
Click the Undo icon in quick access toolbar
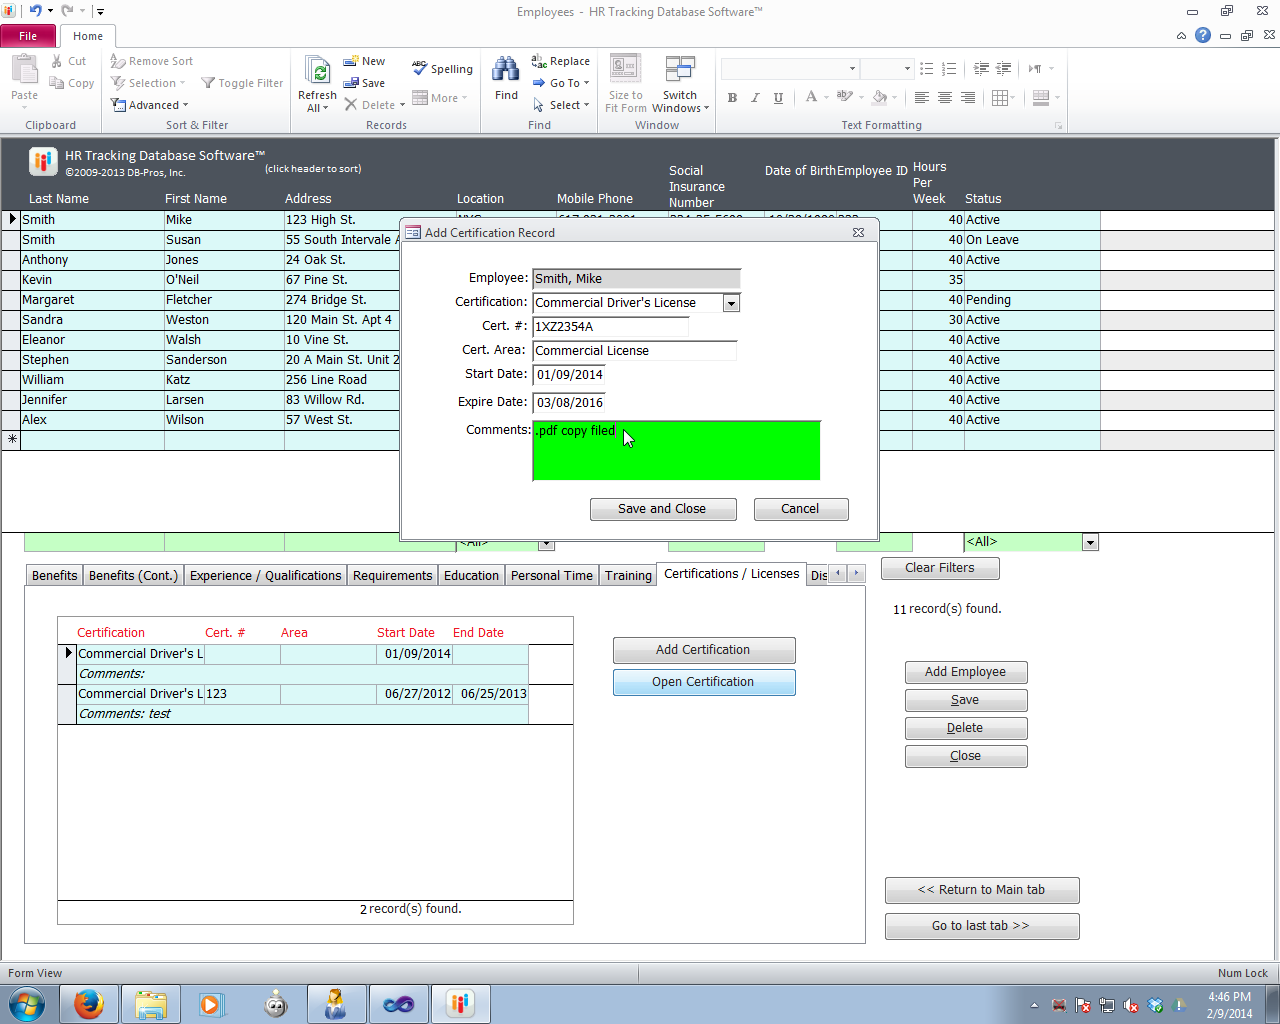tap(35, 11)
